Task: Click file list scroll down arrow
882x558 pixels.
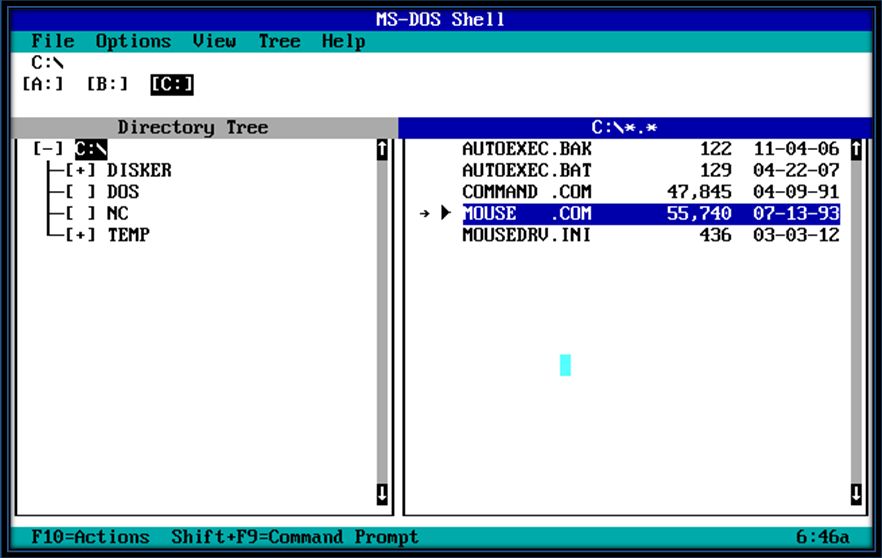Action: coord(856,494)
